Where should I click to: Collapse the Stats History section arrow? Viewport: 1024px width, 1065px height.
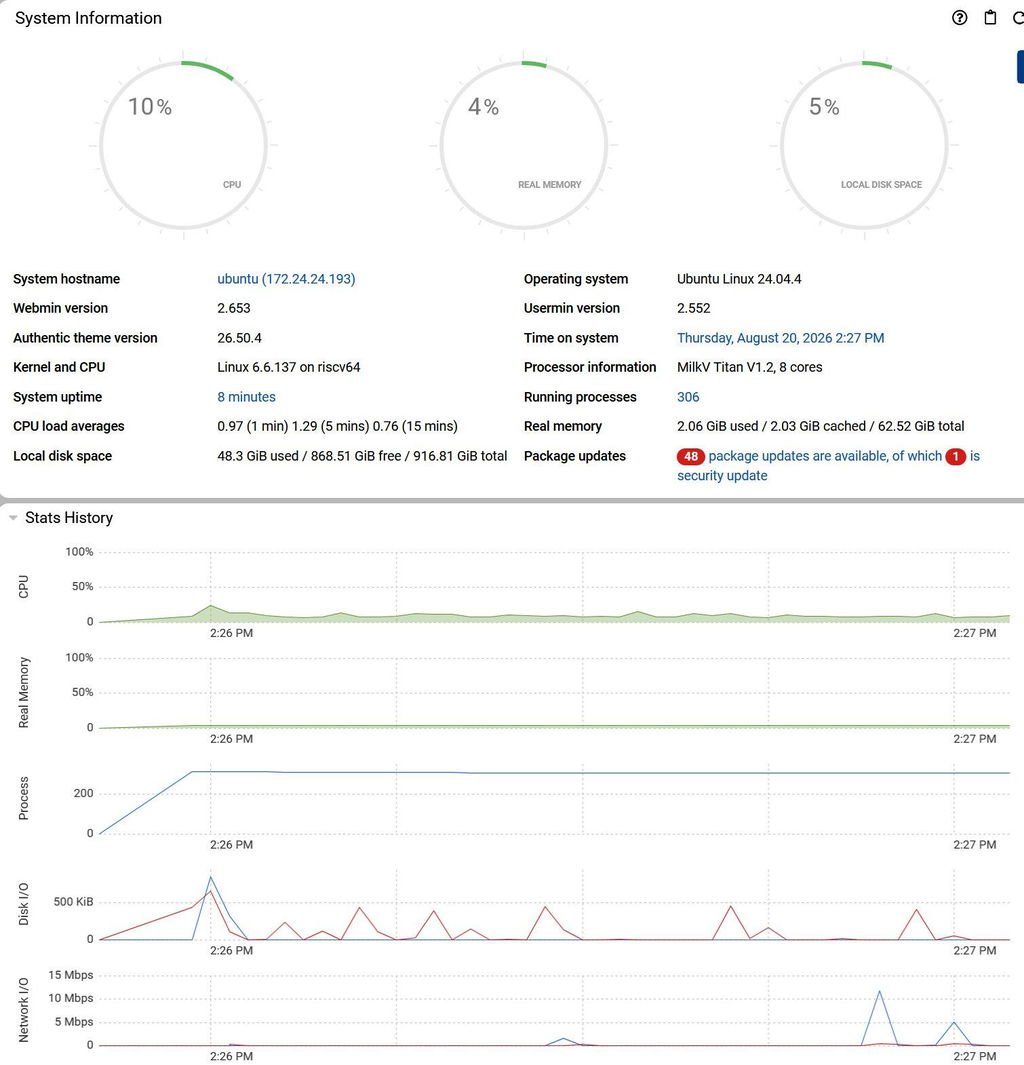pos(13,518)
